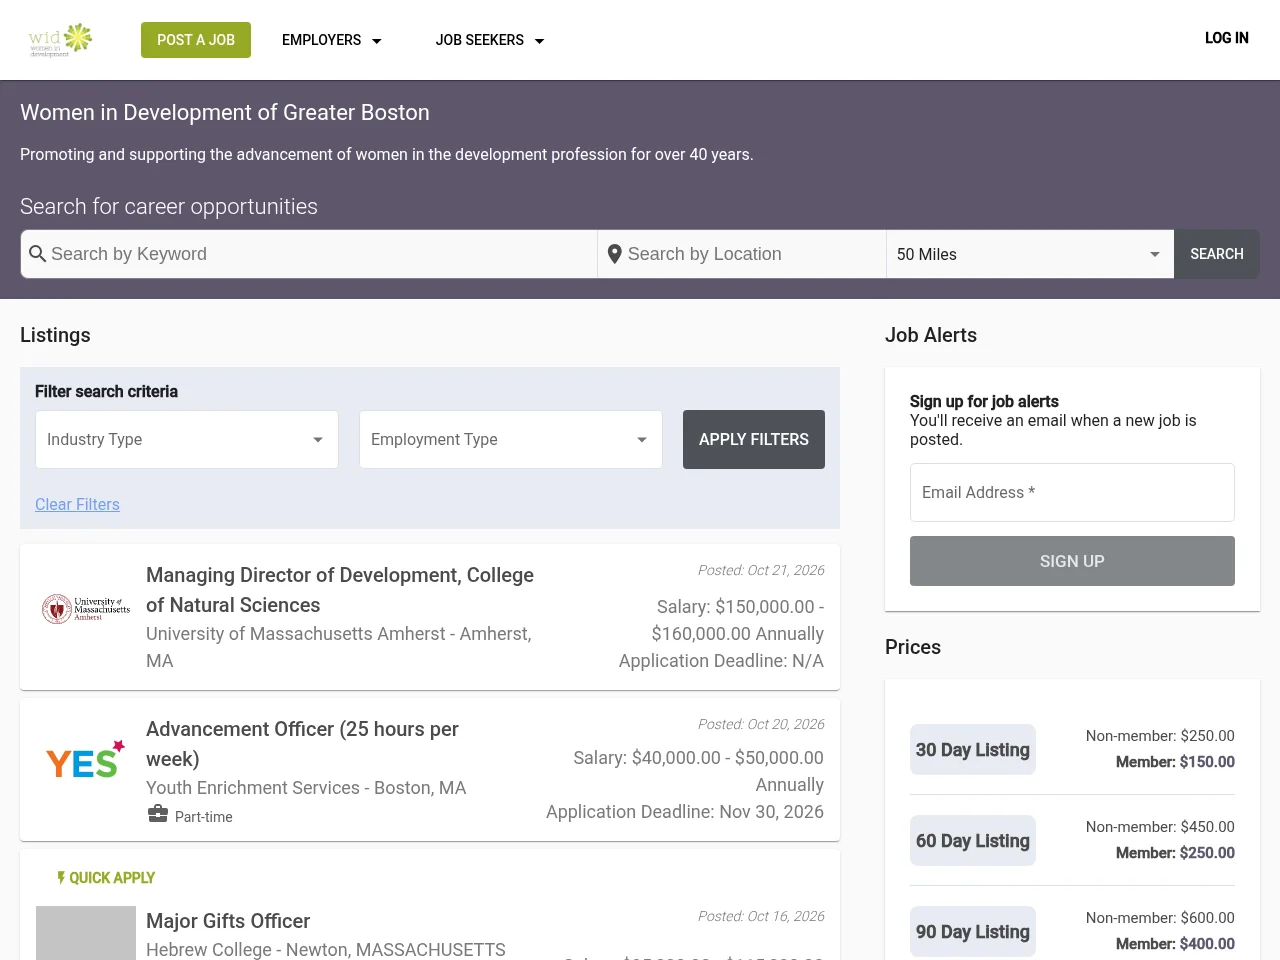This screenshot has height=960, width=1280.
Task: Click 'Application Deadline: N/A' text
Action: coord(721,661)
